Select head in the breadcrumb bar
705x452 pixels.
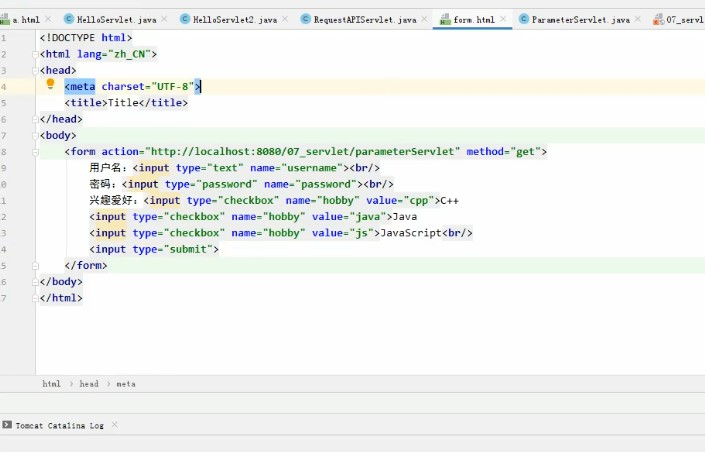(89, 384)
